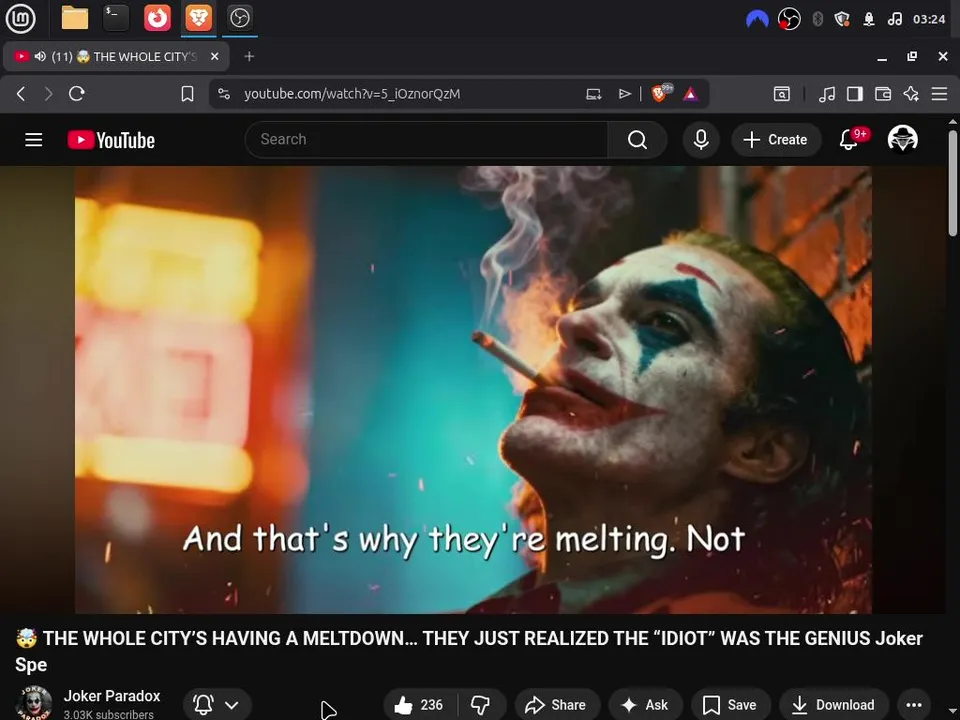960x720 pixels.
Task: Open site settings icon in address bar
Action: pyautogui.click(x=224, y=94)
